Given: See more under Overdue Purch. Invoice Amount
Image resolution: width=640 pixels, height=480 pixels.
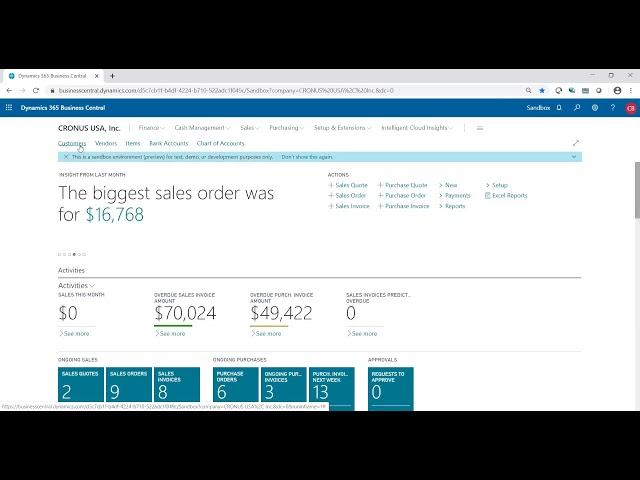Looking at the screenshot, I should (x=266, y=333).
